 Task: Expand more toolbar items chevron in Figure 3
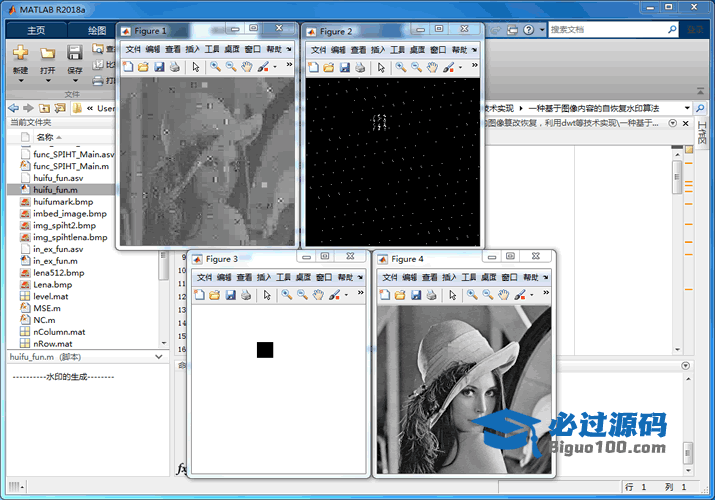[x=360, y=293]
